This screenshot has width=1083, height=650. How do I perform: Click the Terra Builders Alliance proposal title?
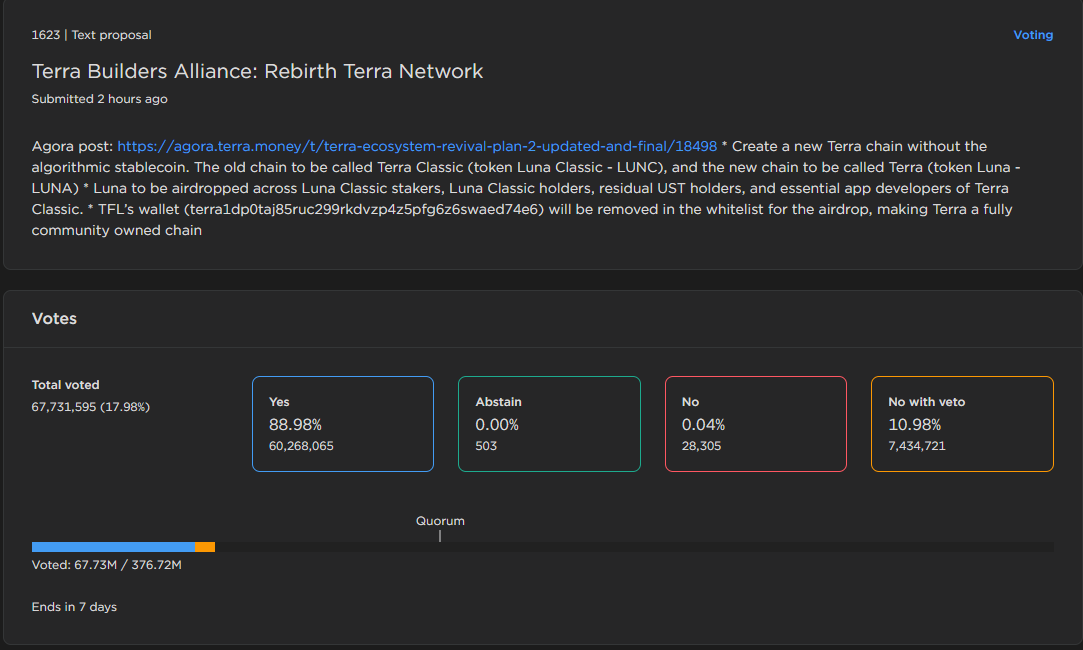pos(257,71)
